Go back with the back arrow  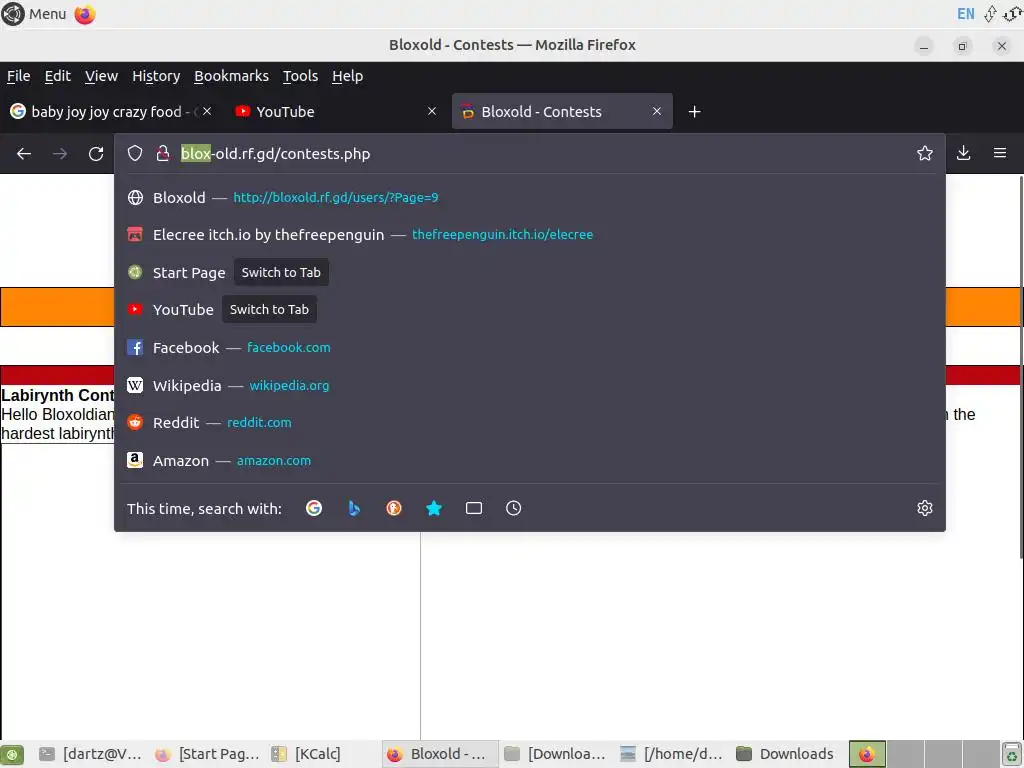coord(24,153)
